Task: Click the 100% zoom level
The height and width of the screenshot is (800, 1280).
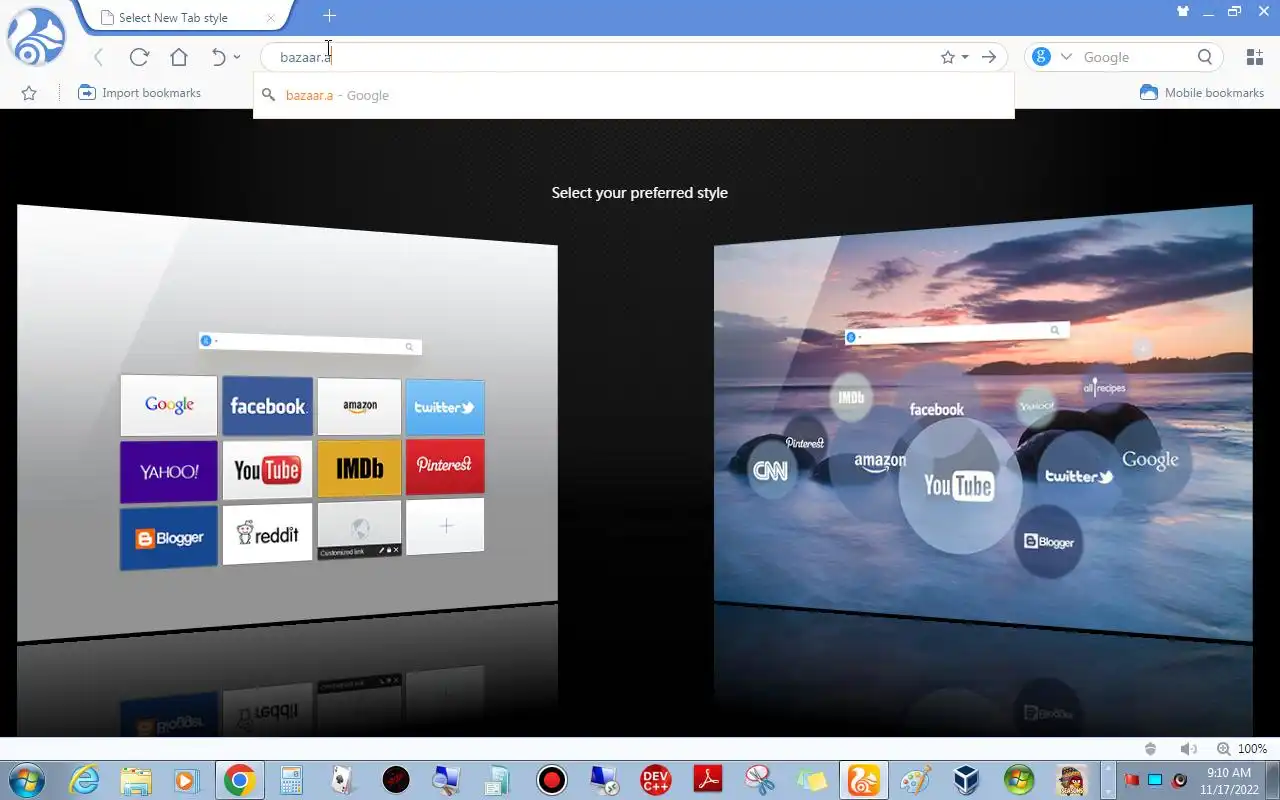Action: 1252,749
